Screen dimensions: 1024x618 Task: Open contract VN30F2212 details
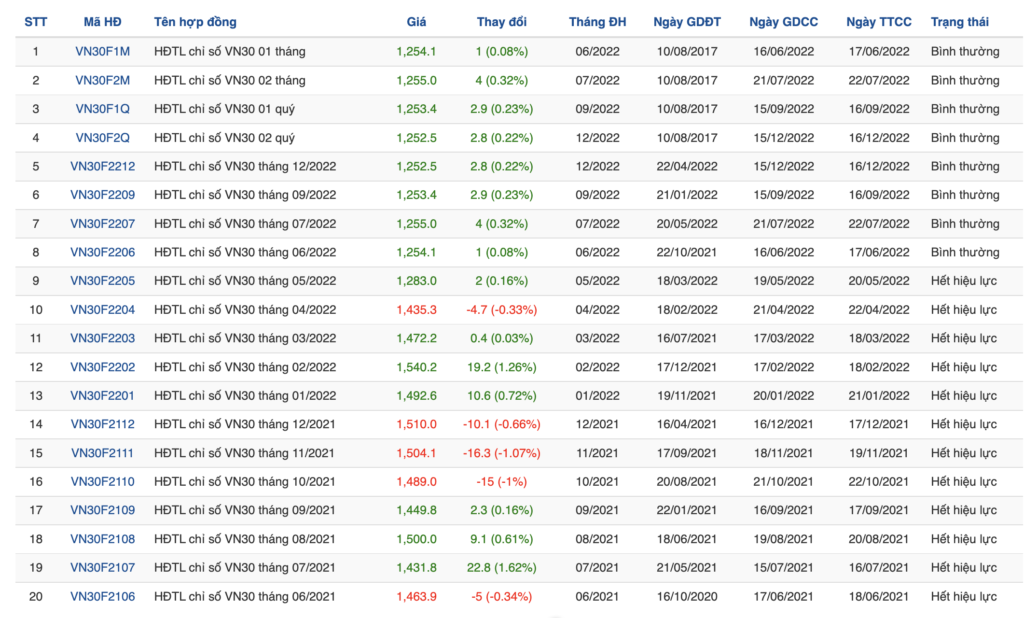102,166
